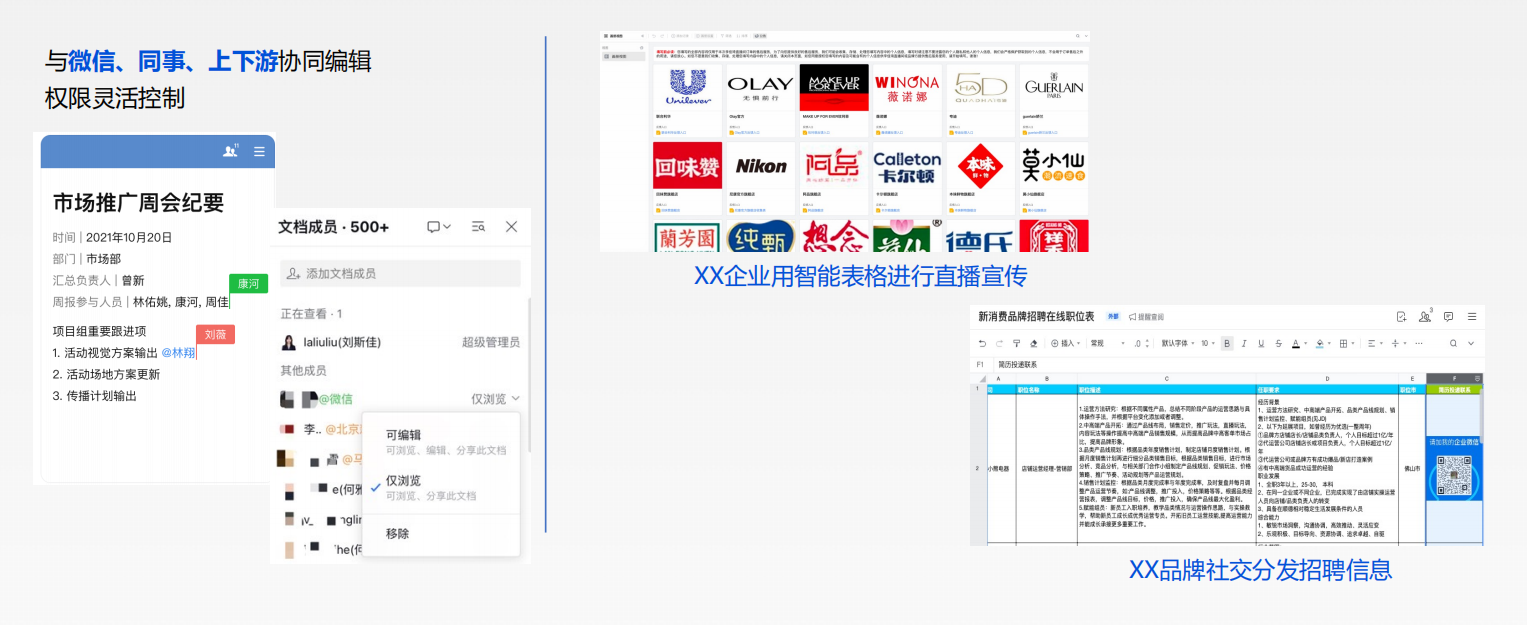Open hamburger menu in spreadsheet header
Screen dimensions: 1527x625
pos(1472,316)
